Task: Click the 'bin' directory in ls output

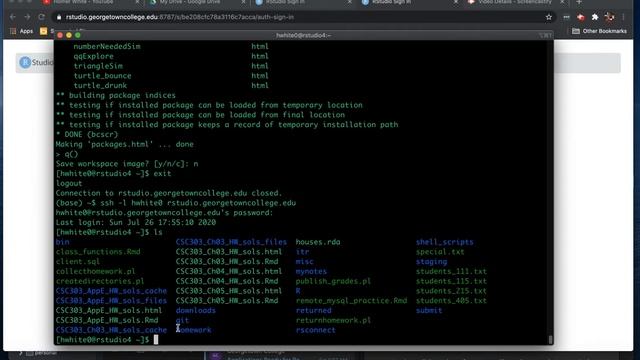Action: pos(62,242)
